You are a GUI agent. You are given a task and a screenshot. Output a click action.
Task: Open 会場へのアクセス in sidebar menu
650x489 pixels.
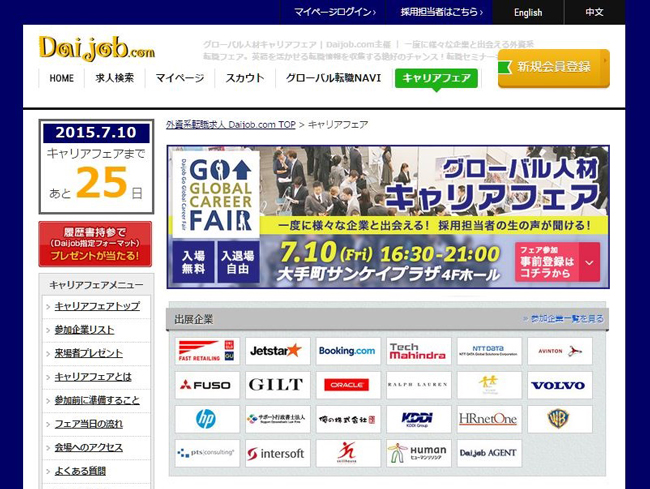coord(89,448)
